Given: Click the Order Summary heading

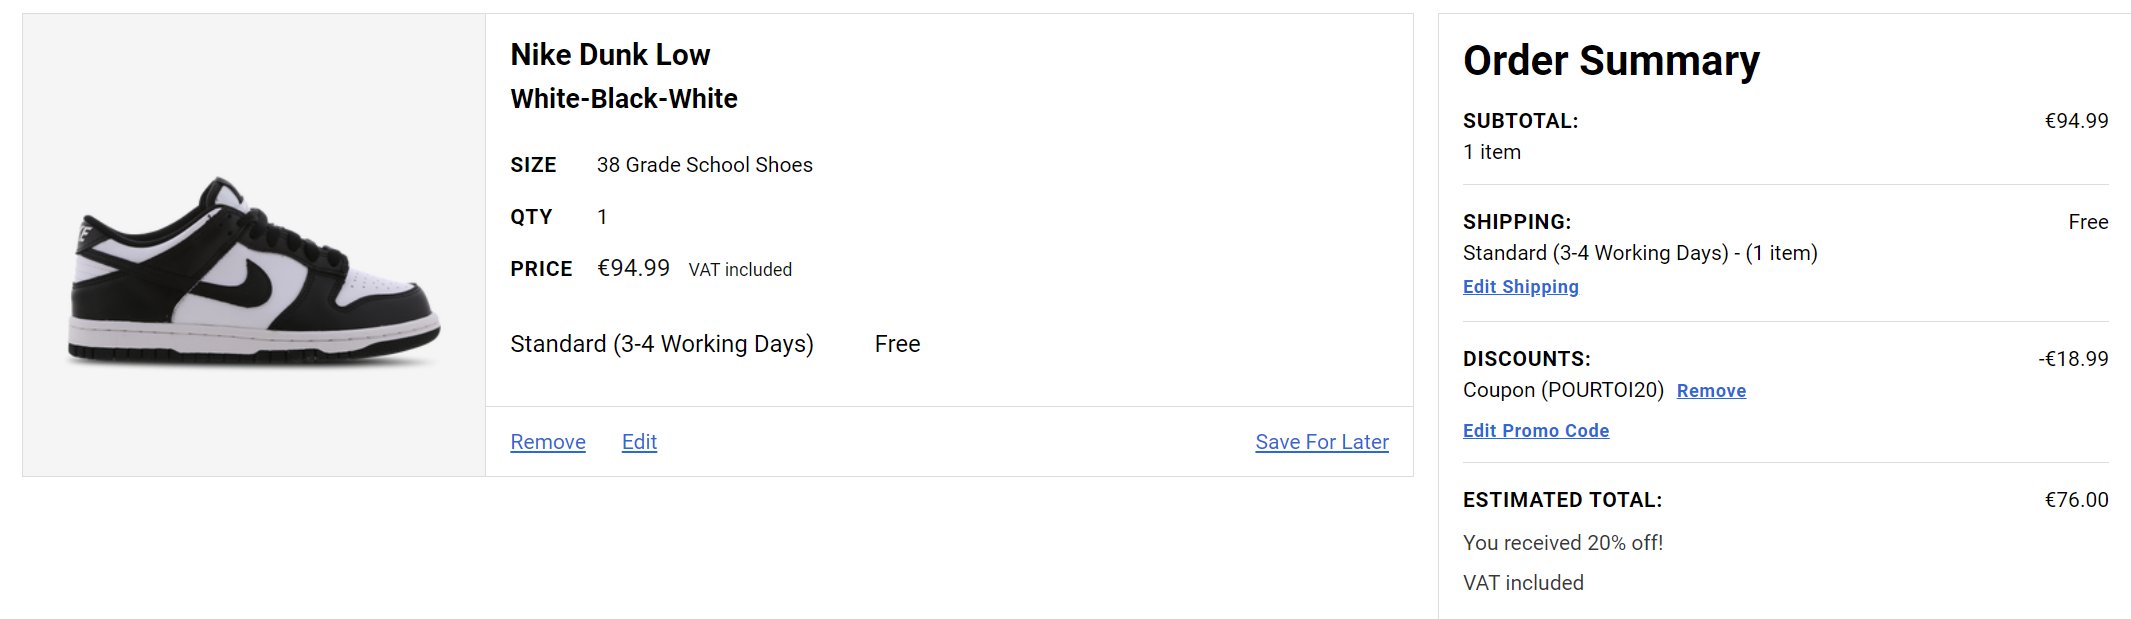Looking at the screenshot, I should pos(1611,61).
